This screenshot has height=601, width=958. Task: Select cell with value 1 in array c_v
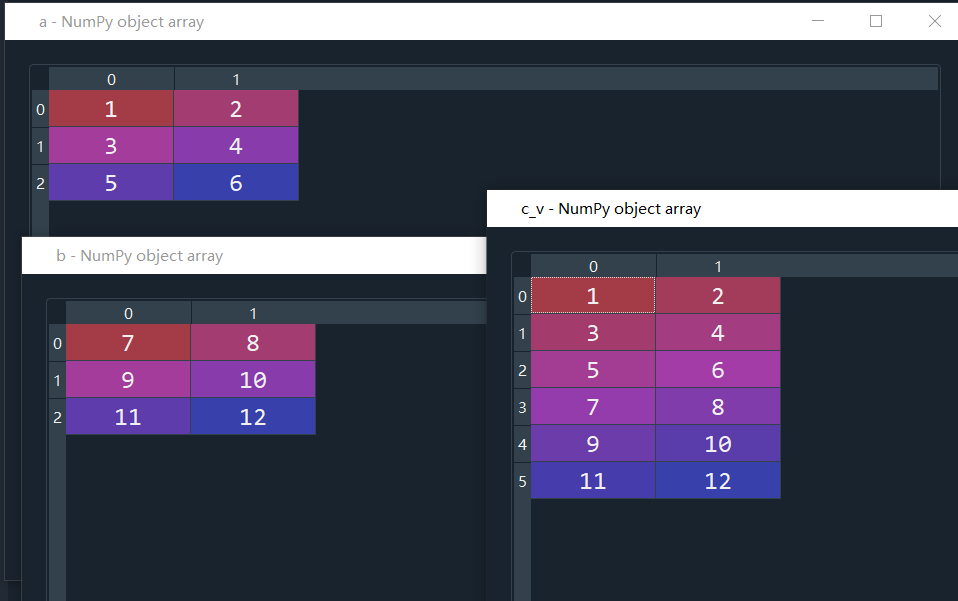tap(593, 296)
